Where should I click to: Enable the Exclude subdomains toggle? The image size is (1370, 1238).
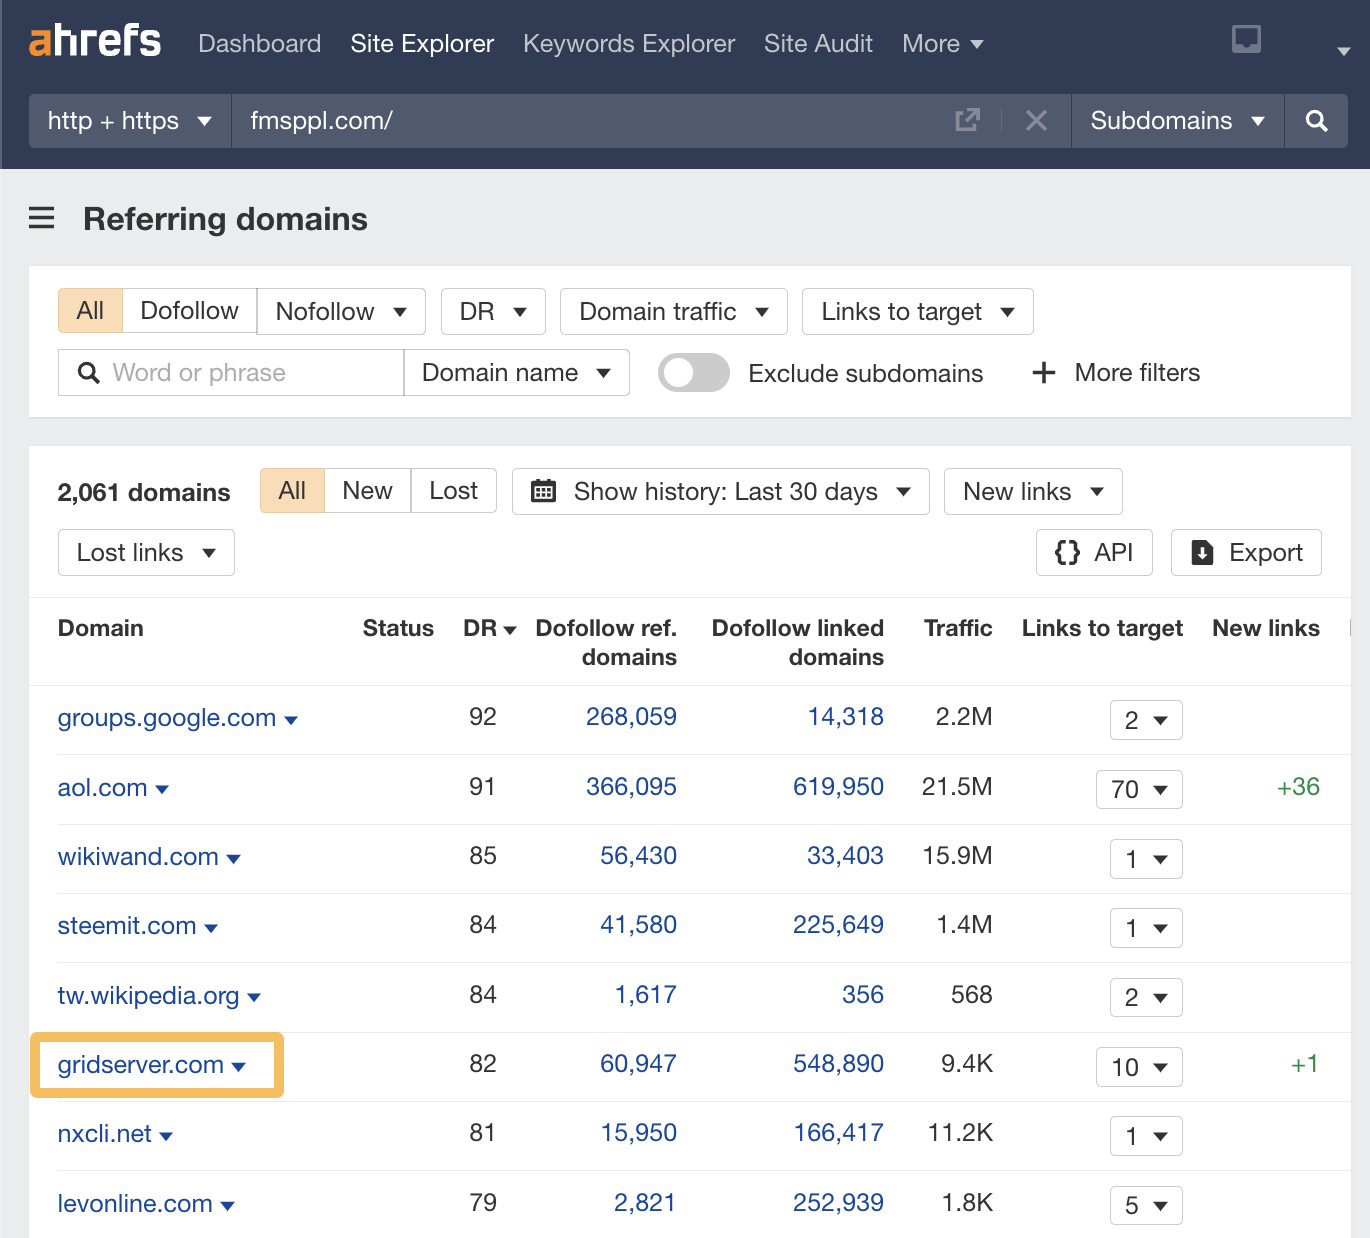pyautogui.click(x=693, y=372)
